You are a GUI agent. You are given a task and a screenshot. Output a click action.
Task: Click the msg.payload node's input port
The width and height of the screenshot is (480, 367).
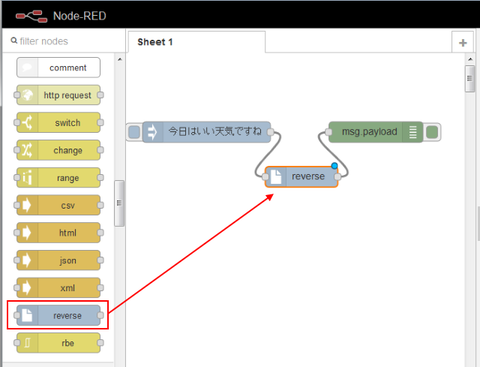(x=329, y=132)
